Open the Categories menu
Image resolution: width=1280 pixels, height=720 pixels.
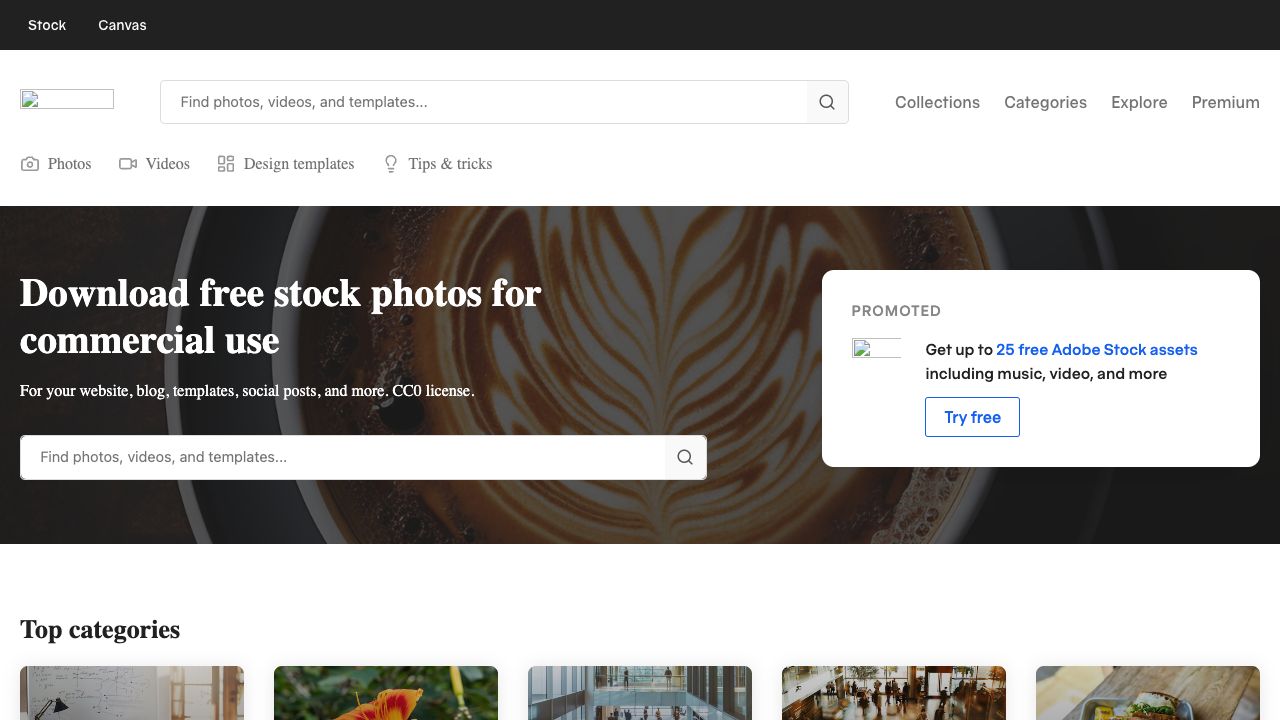click(1045, 102)
